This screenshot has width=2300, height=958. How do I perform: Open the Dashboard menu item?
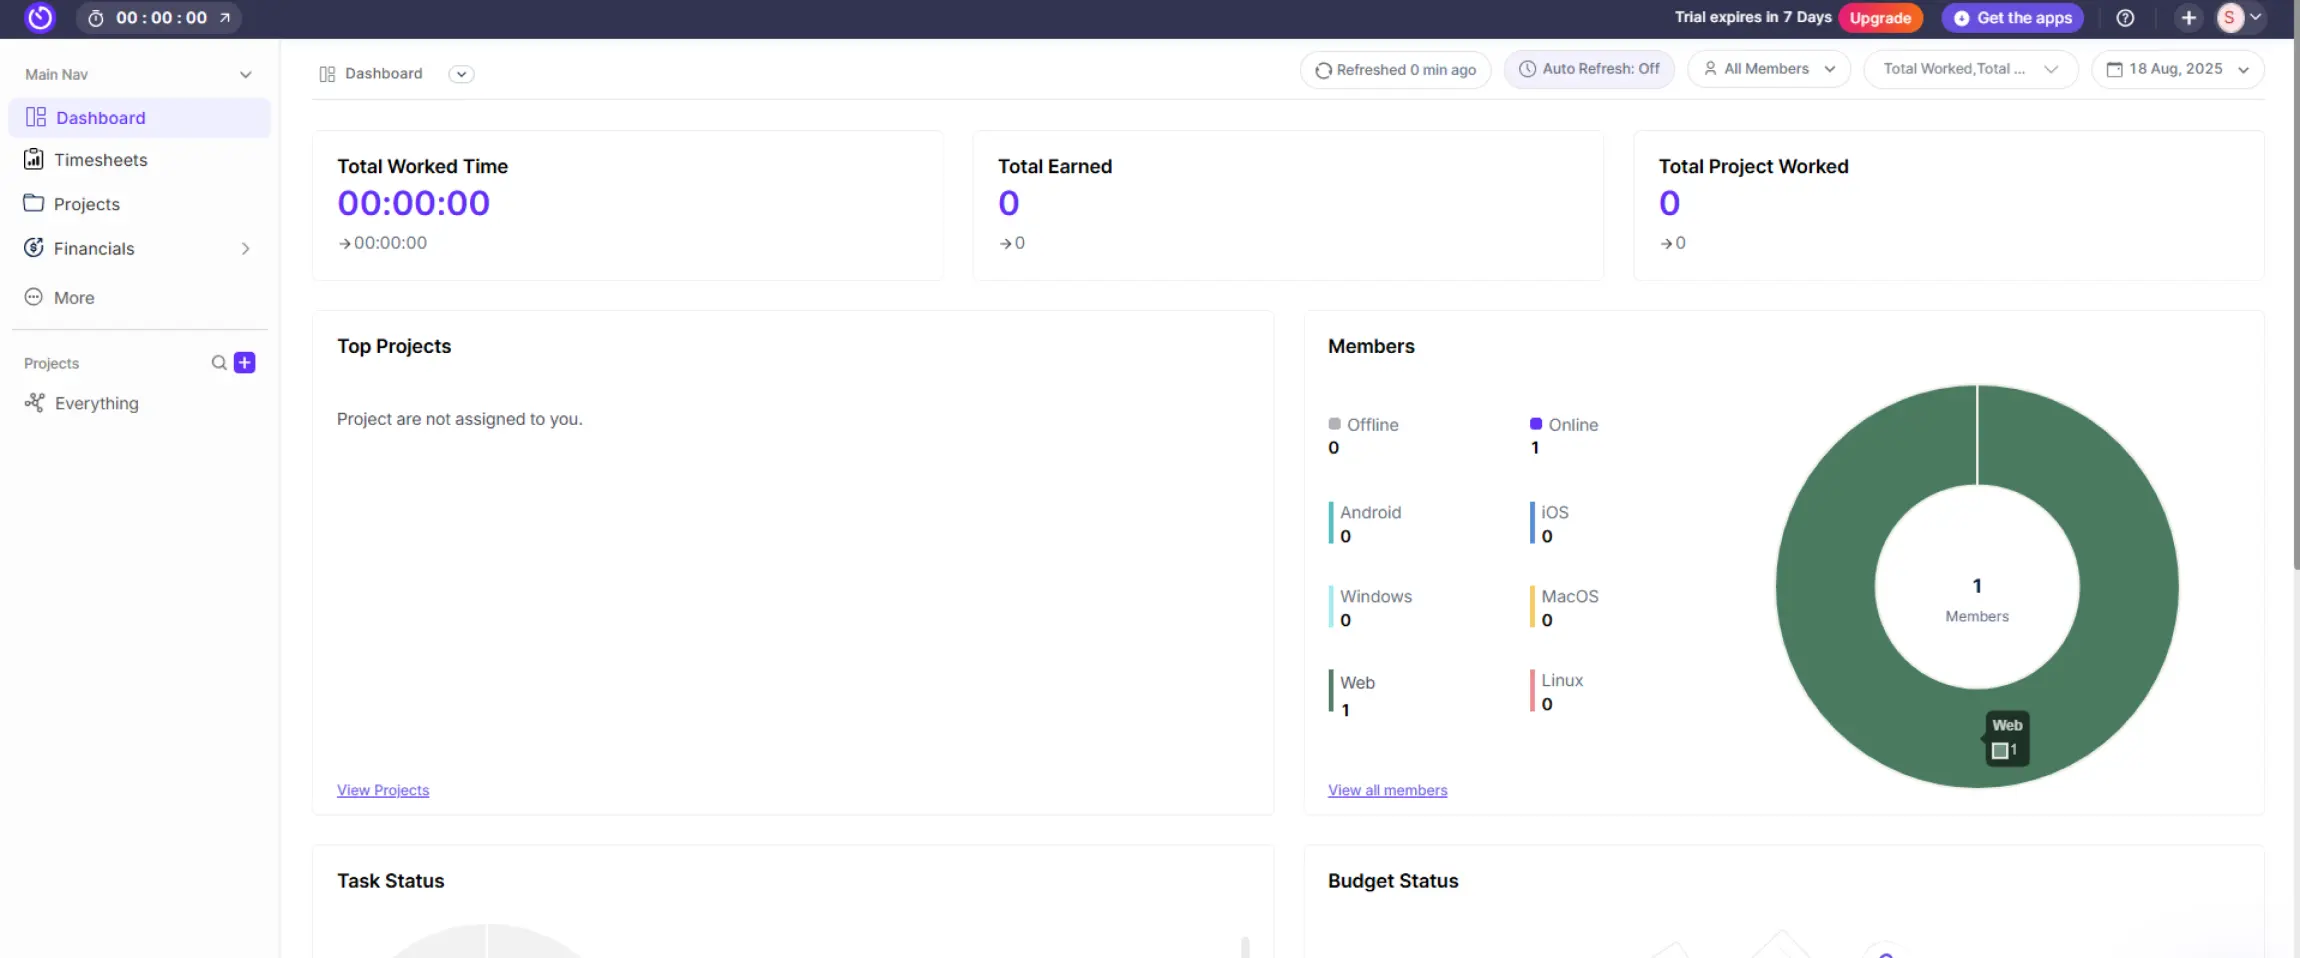pyautogui.click(x=139, y=117)
